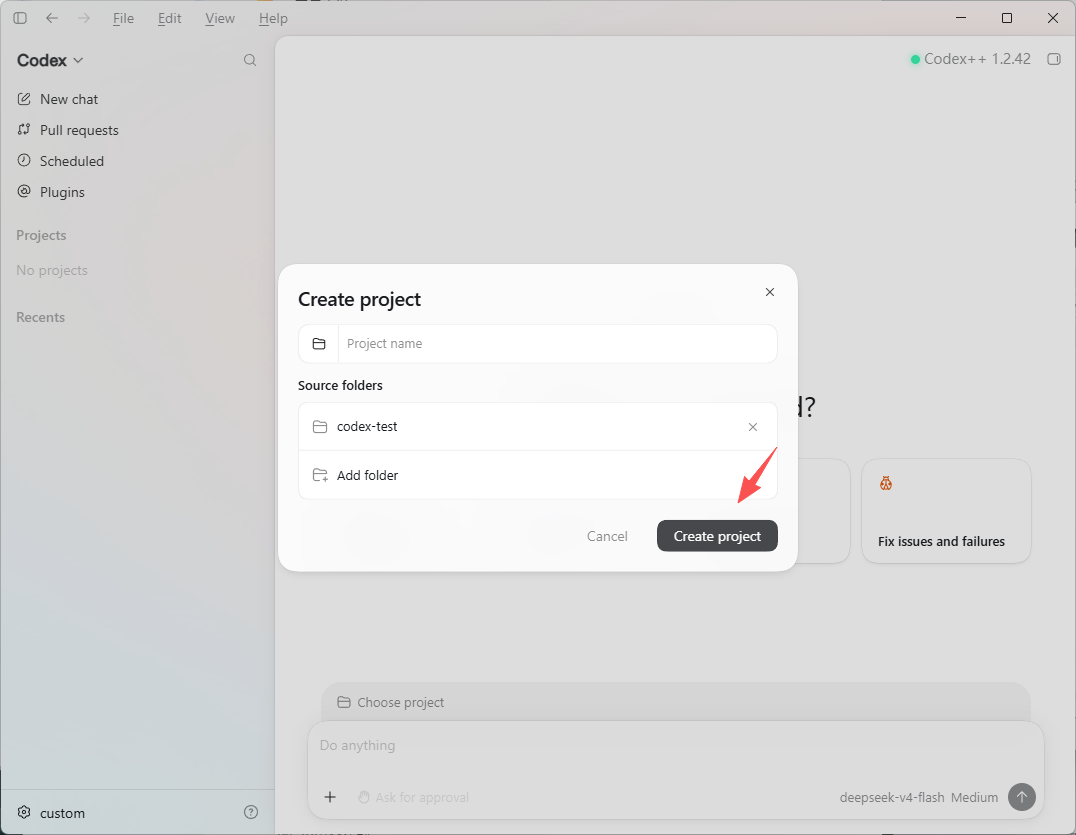The height and width of the screenshot is (835, 1076).
Task: Open the File menu
Action: [124, 19]
